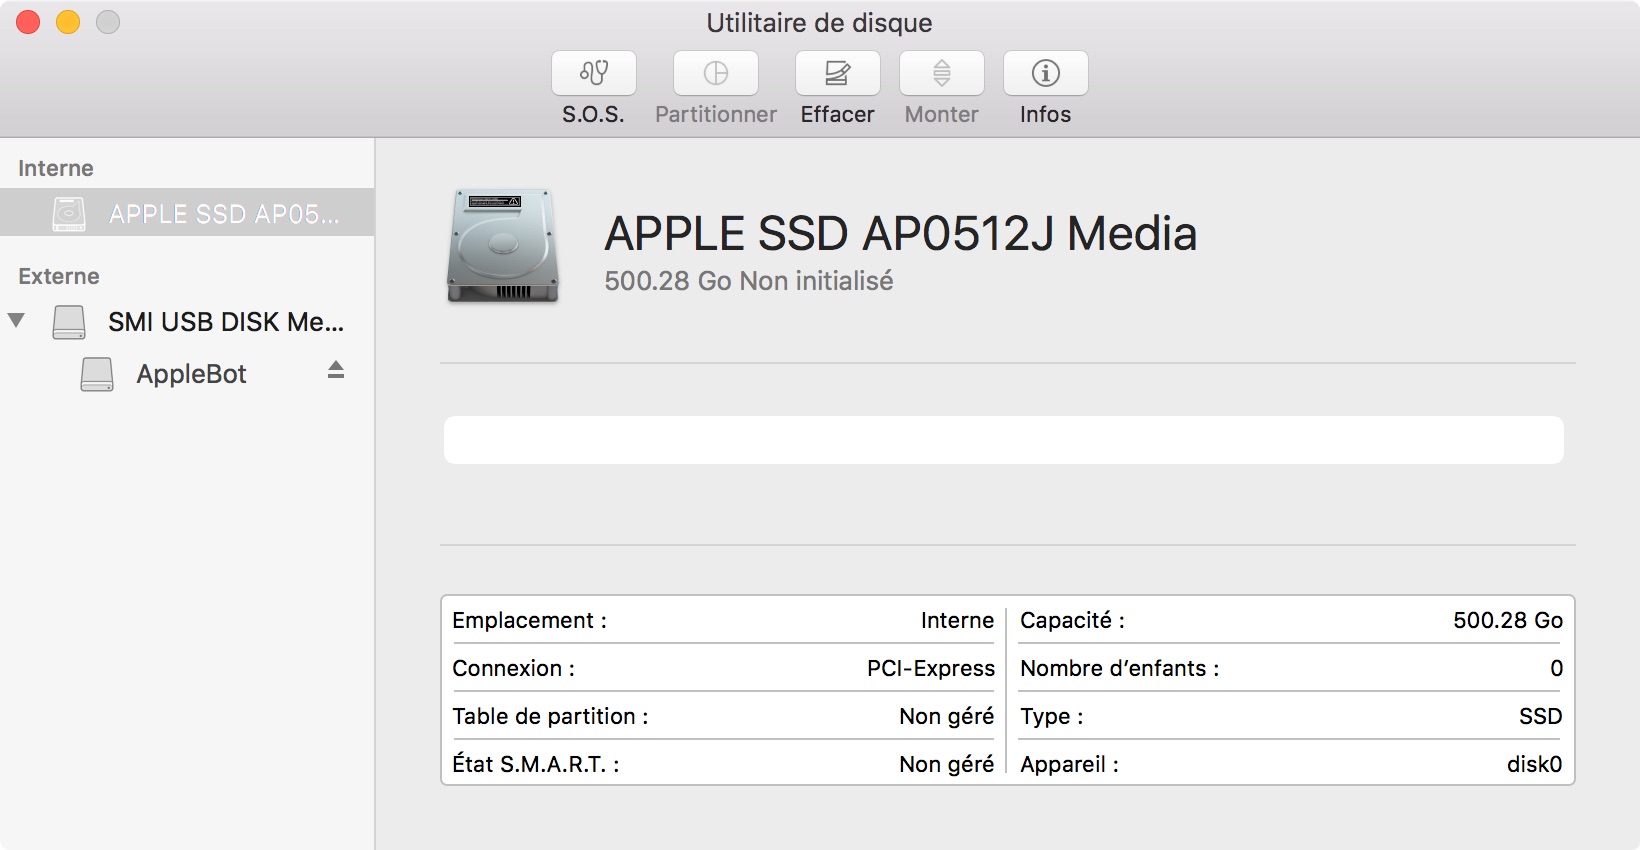1640x850 pixels.
Task: Click Table de partition value Non géré
Action: pos(946,716)
